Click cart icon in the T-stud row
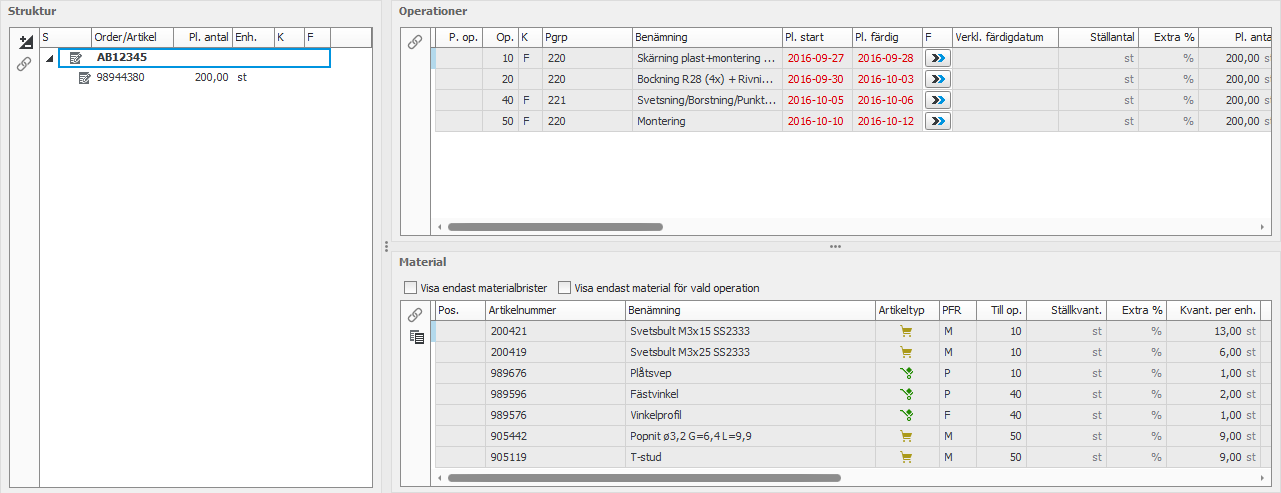The width and height of the screenshot is (1281, 493). click(x=906, y=457)
